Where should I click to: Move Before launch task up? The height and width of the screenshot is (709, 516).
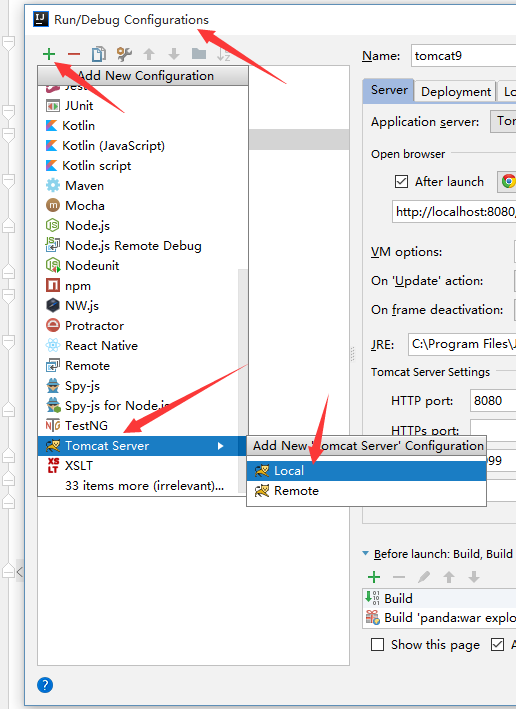pyautogui.click(x=449, y=577)
